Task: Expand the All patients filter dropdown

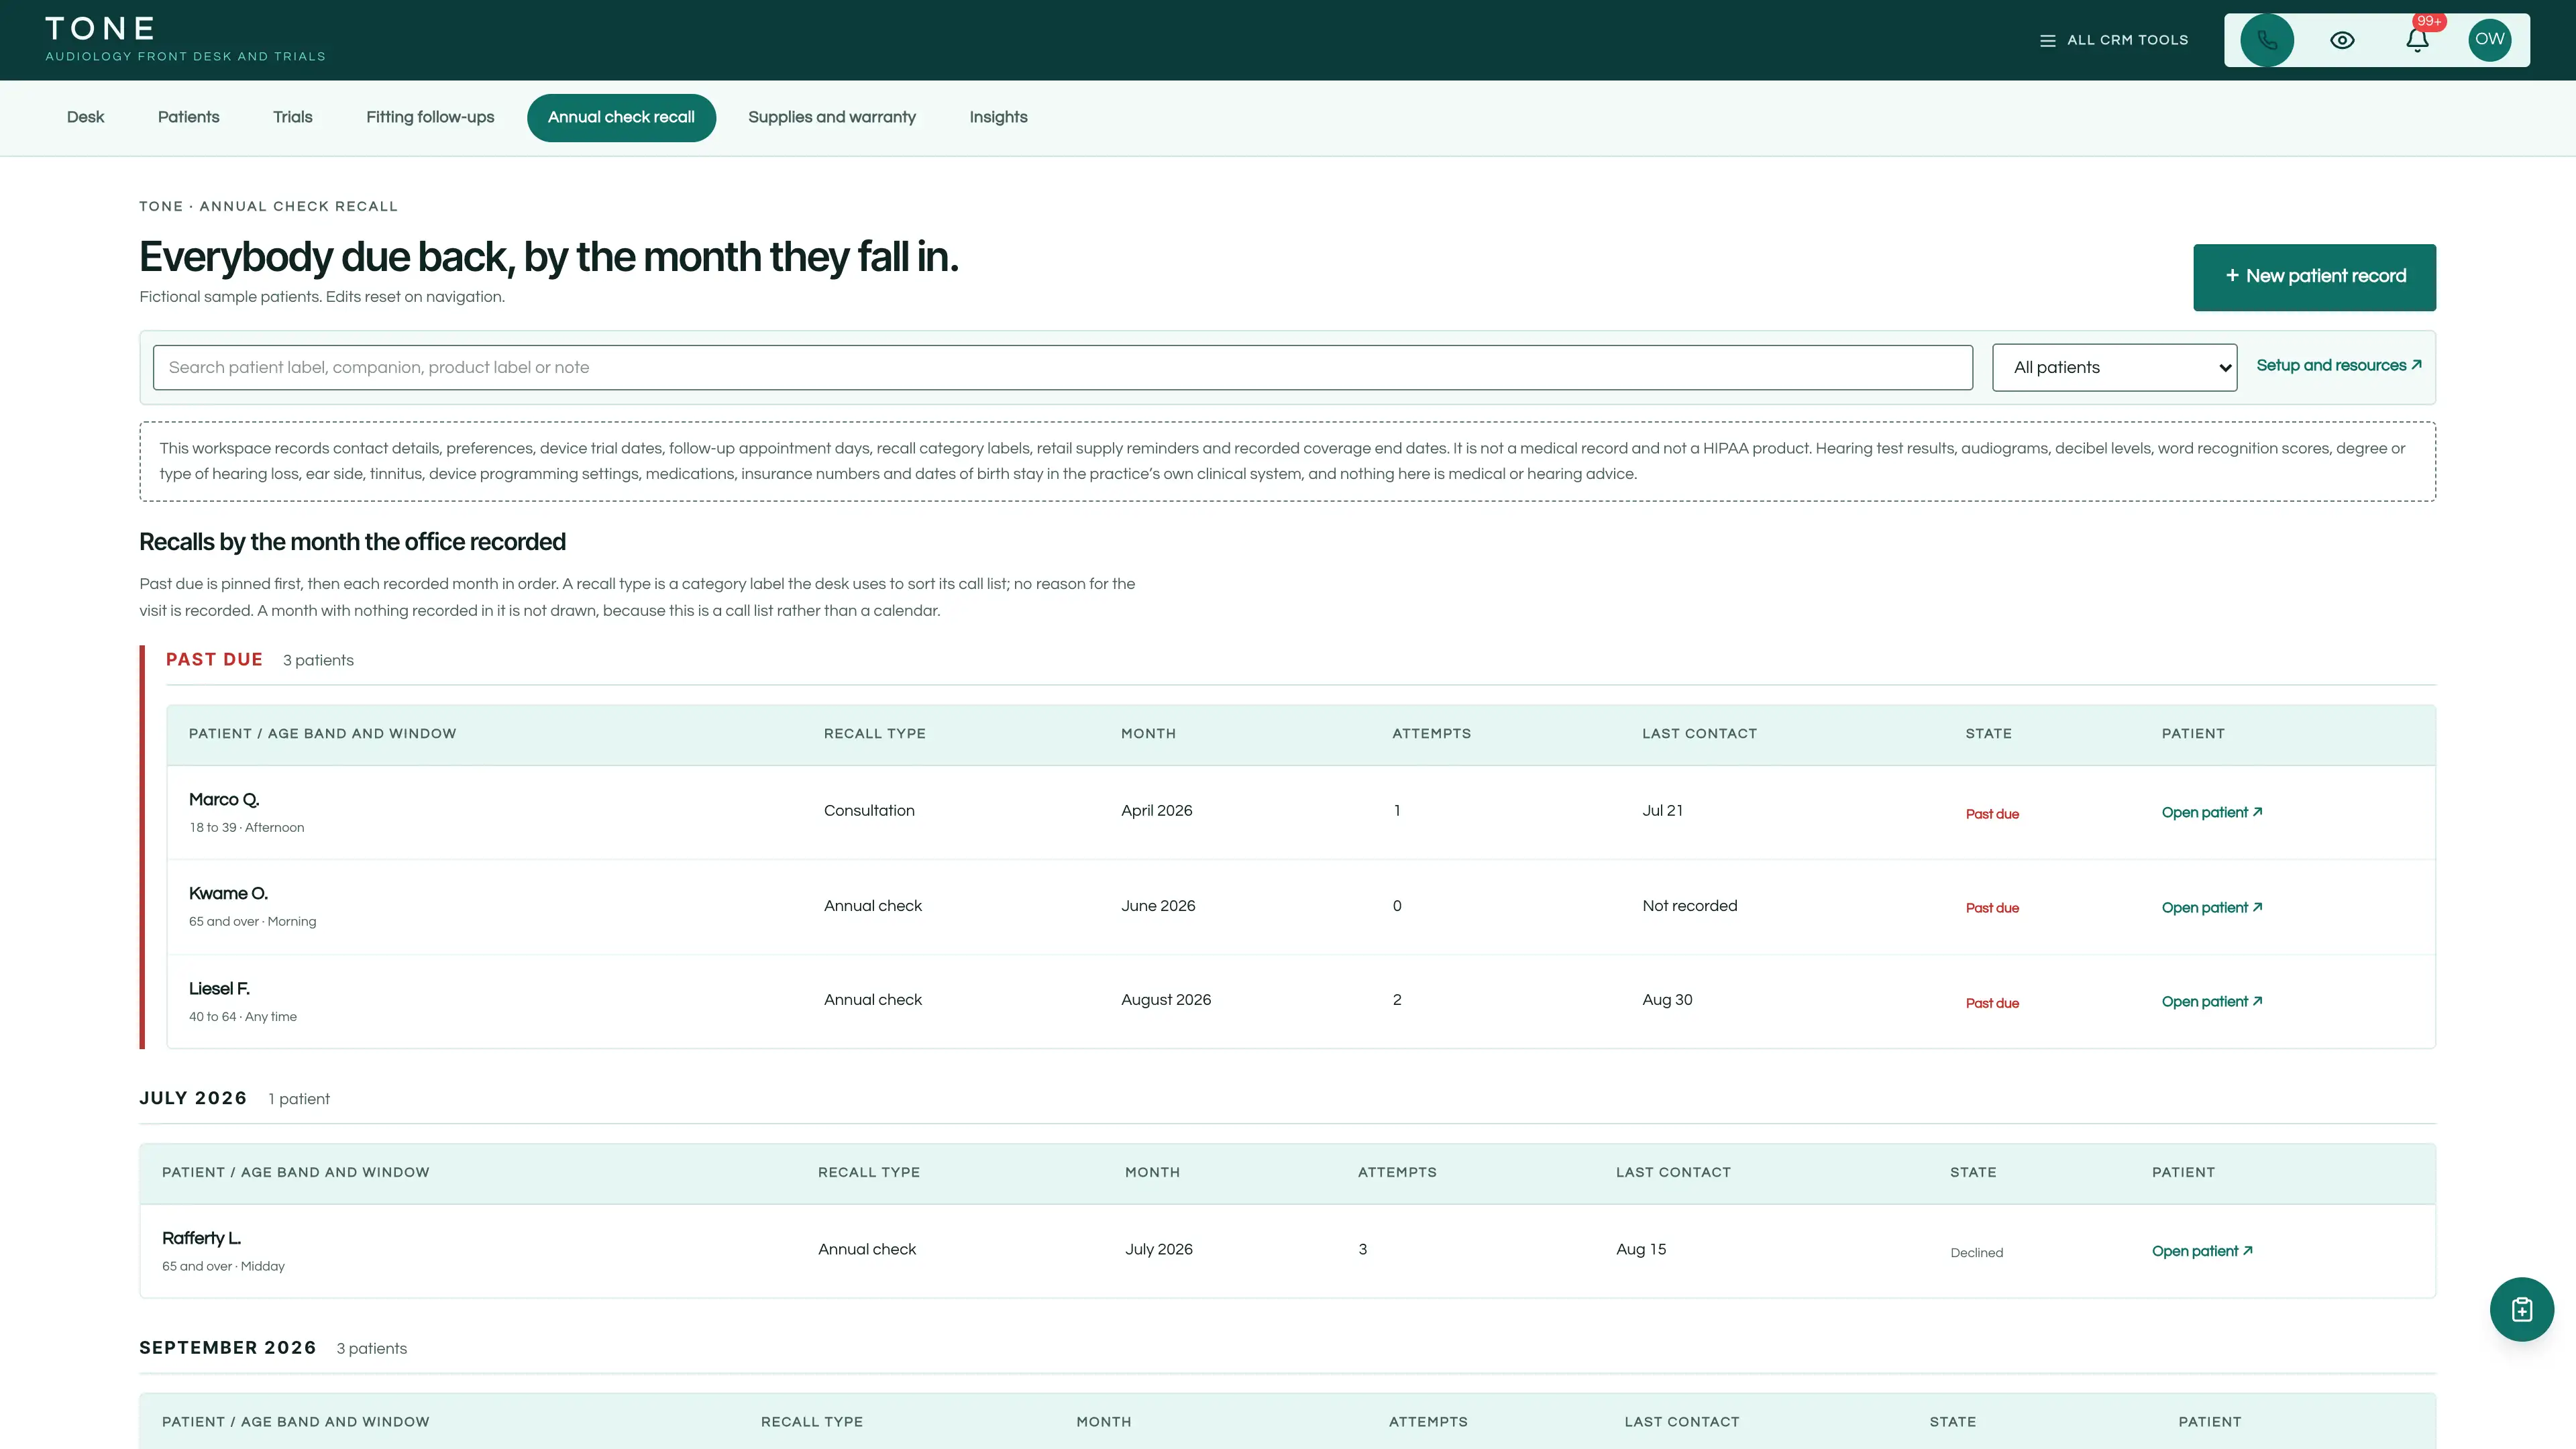Action: pyautogui.click(x=2114, y=367)
